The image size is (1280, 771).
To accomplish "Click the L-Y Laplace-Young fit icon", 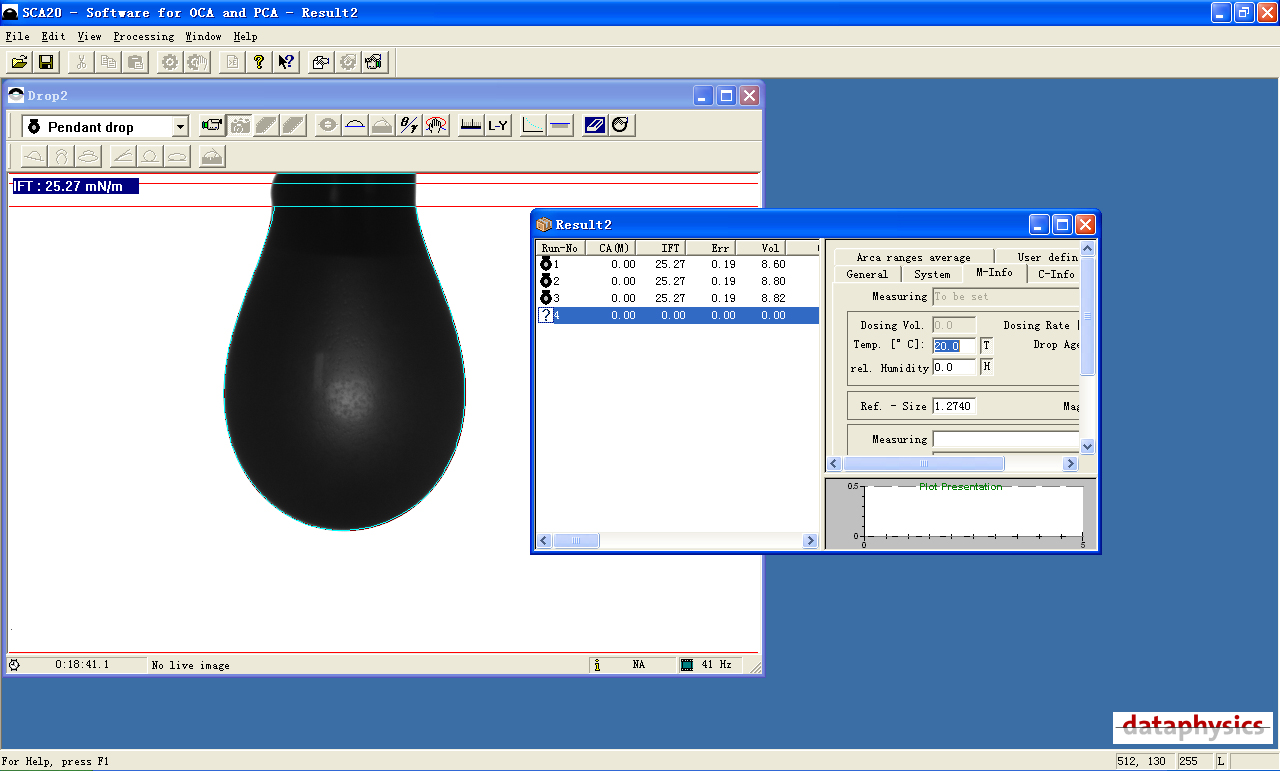I will (x=498, y=125).
